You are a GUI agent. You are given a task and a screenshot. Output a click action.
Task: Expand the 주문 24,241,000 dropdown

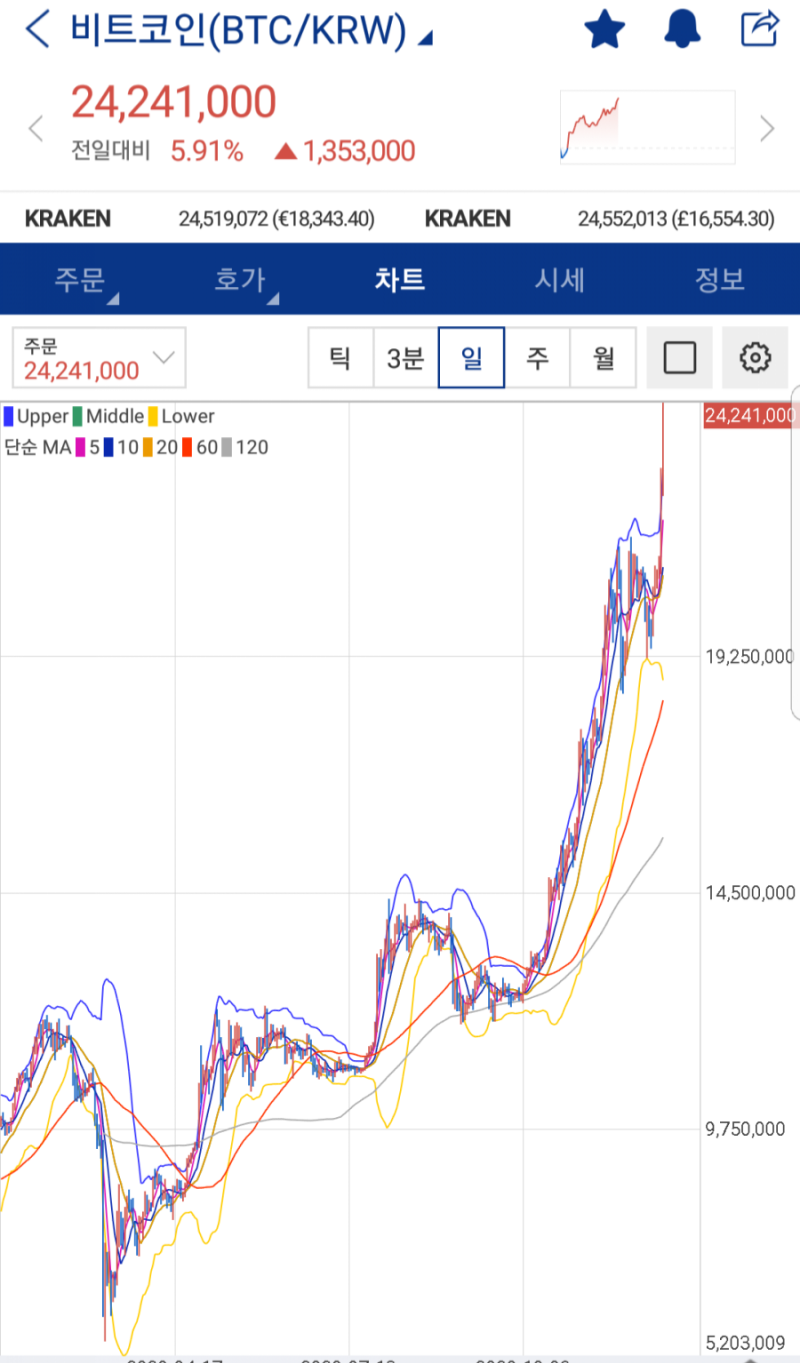(x=99, y=358)
